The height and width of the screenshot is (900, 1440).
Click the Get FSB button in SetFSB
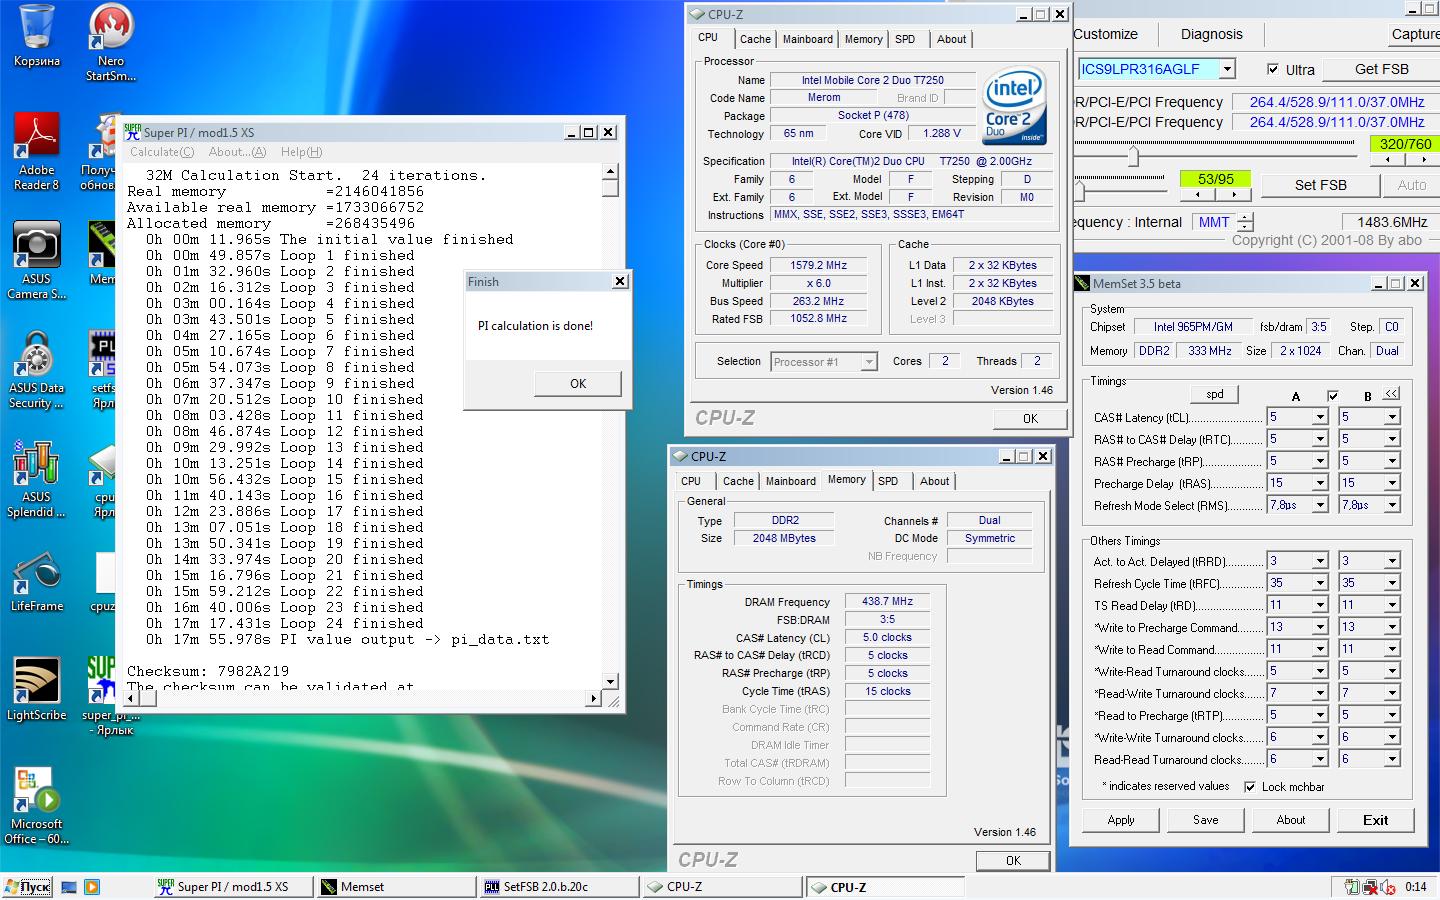pos(1381,69)
